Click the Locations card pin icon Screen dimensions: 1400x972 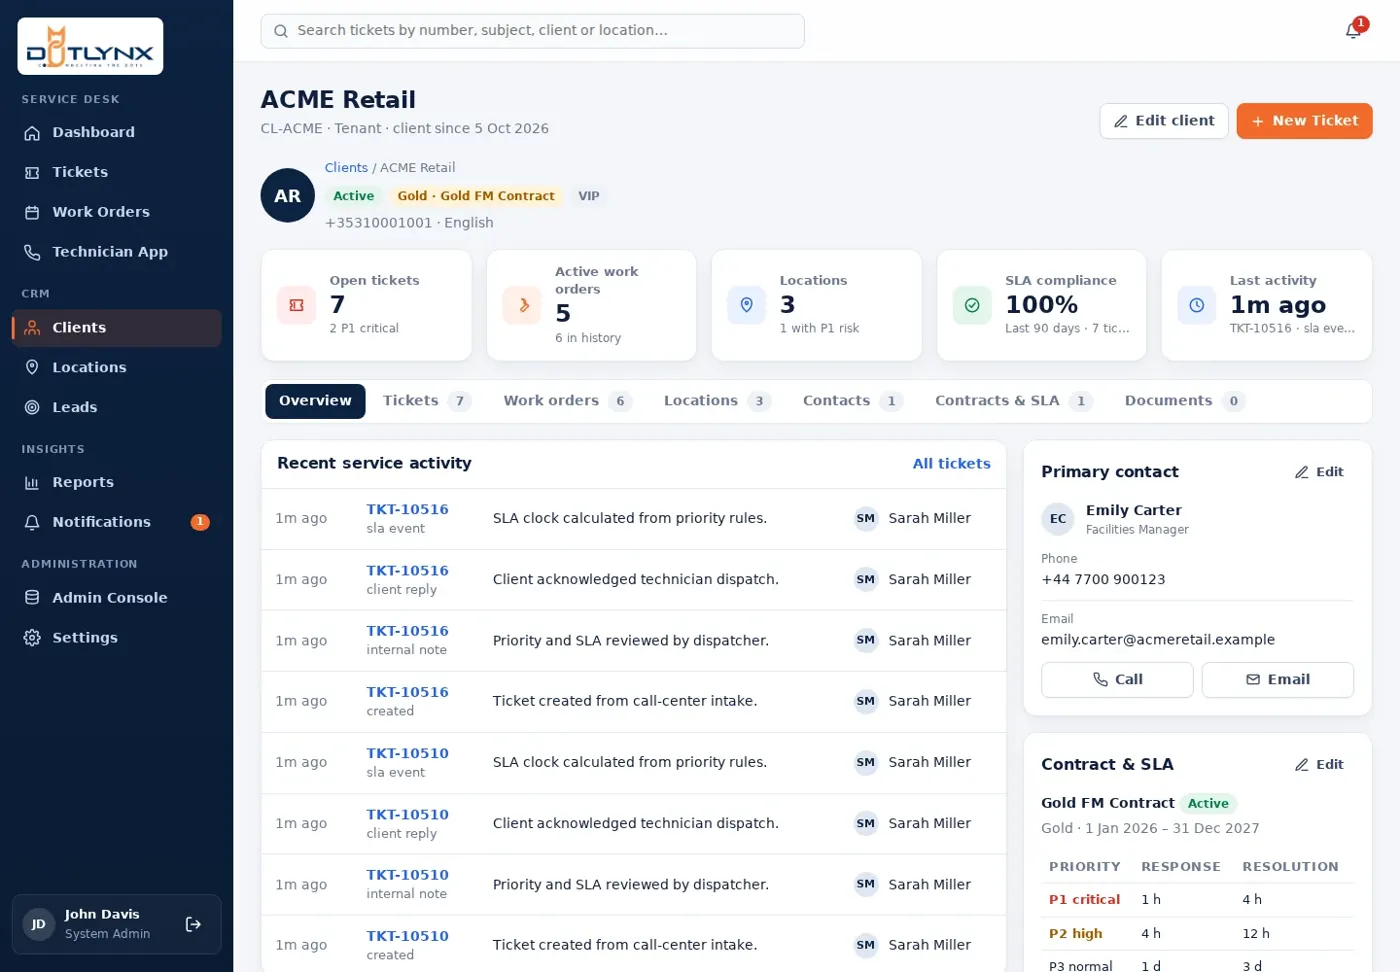coord(746,305)
